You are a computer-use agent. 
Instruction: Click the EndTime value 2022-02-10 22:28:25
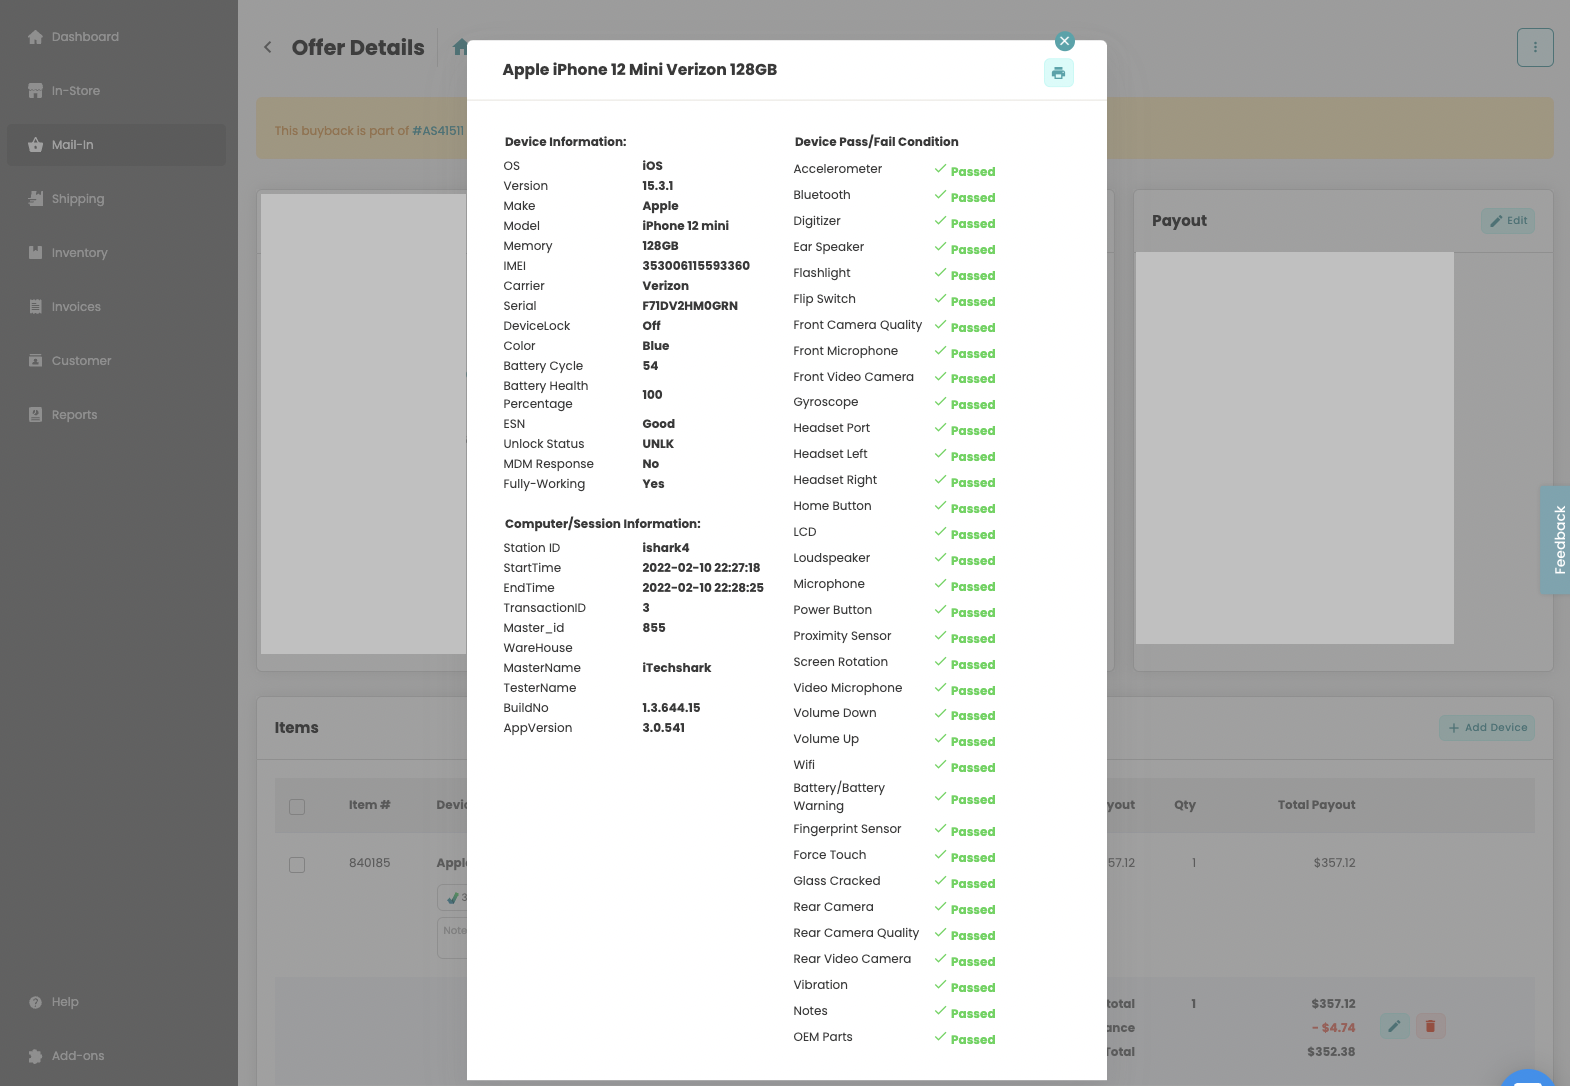(703, 588)
